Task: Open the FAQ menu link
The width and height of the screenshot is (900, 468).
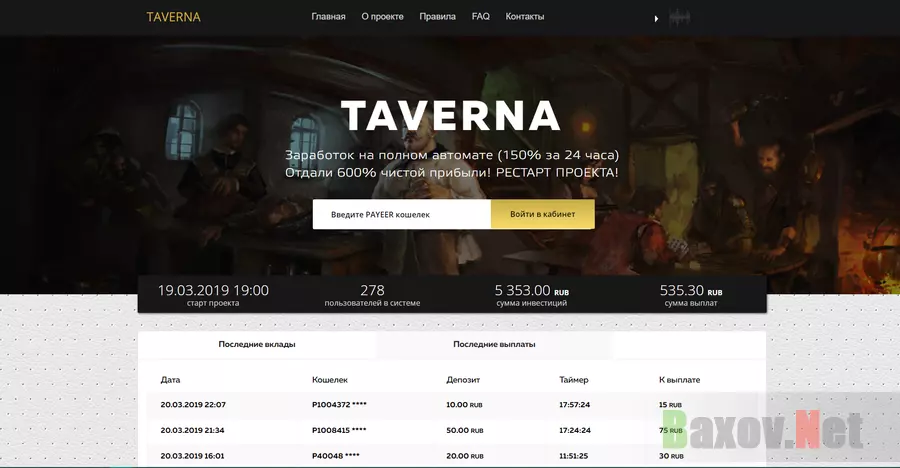Action: click(480, 17)
